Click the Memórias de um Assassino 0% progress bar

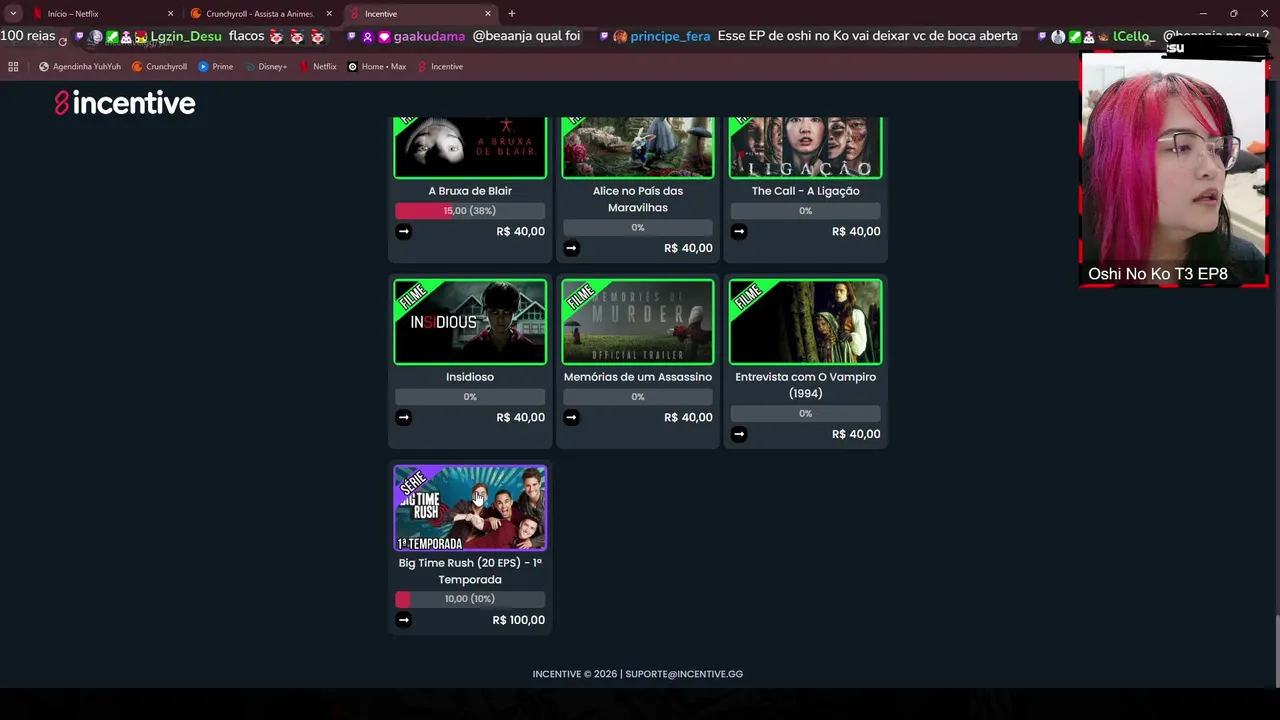pyautogui.click(x=638, y=397)
